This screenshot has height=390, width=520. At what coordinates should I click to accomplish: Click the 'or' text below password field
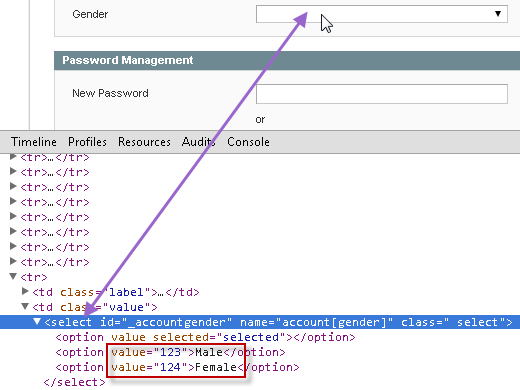pos(260,119)
